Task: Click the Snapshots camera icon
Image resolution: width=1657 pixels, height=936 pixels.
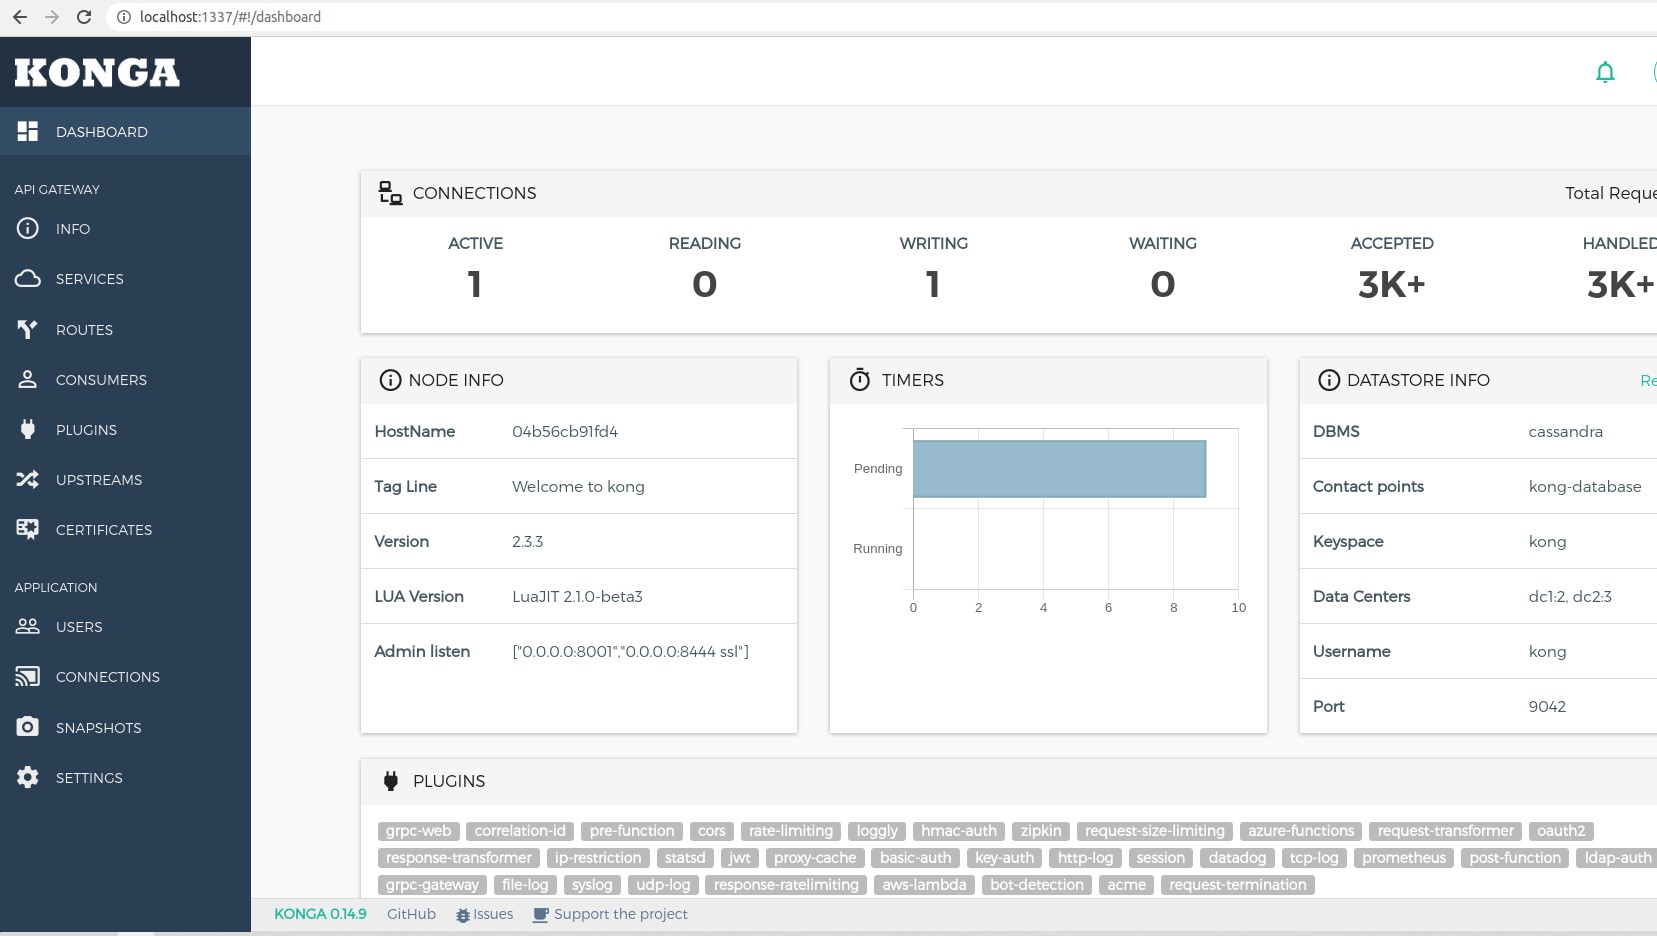Action: (28, 726)
